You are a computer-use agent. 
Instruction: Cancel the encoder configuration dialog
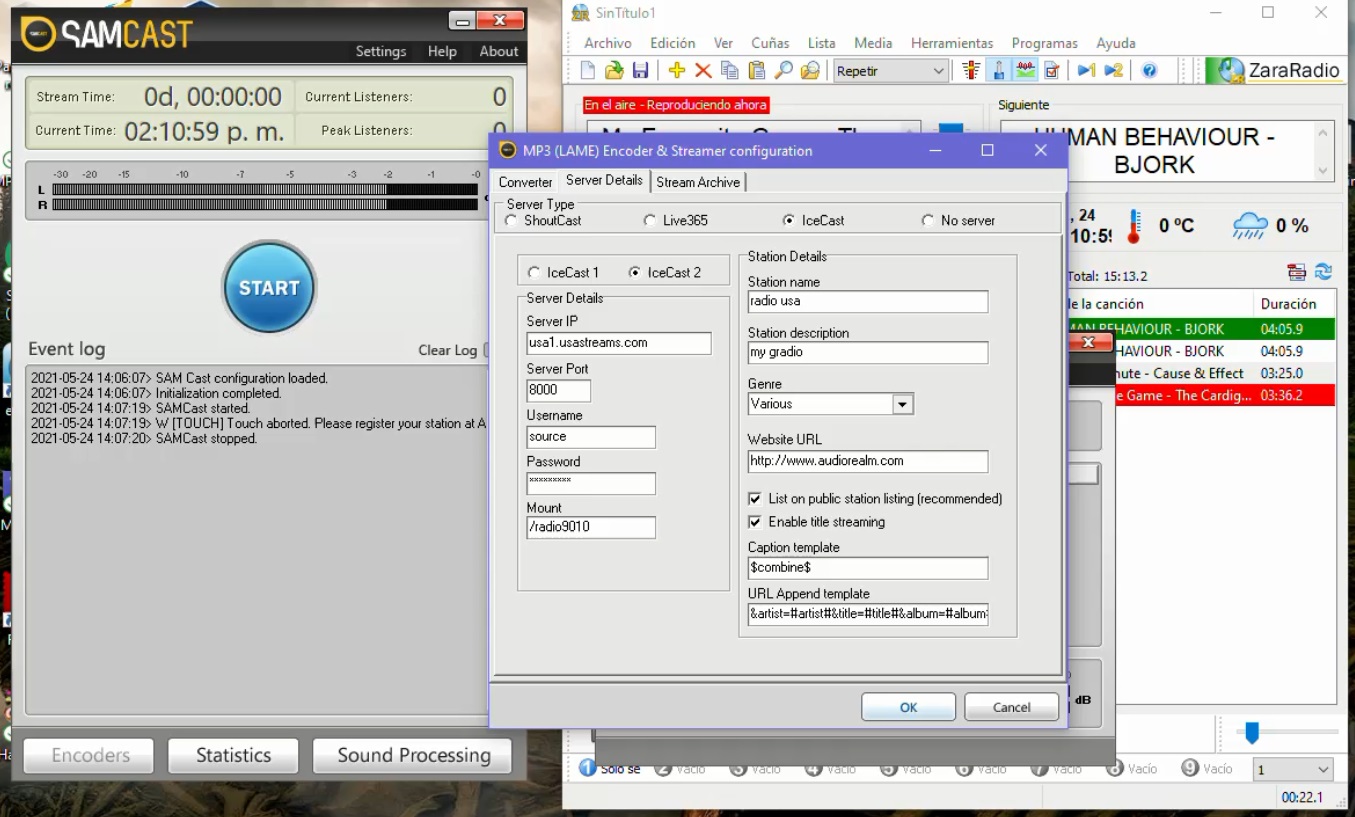[x=1011, y=707]
